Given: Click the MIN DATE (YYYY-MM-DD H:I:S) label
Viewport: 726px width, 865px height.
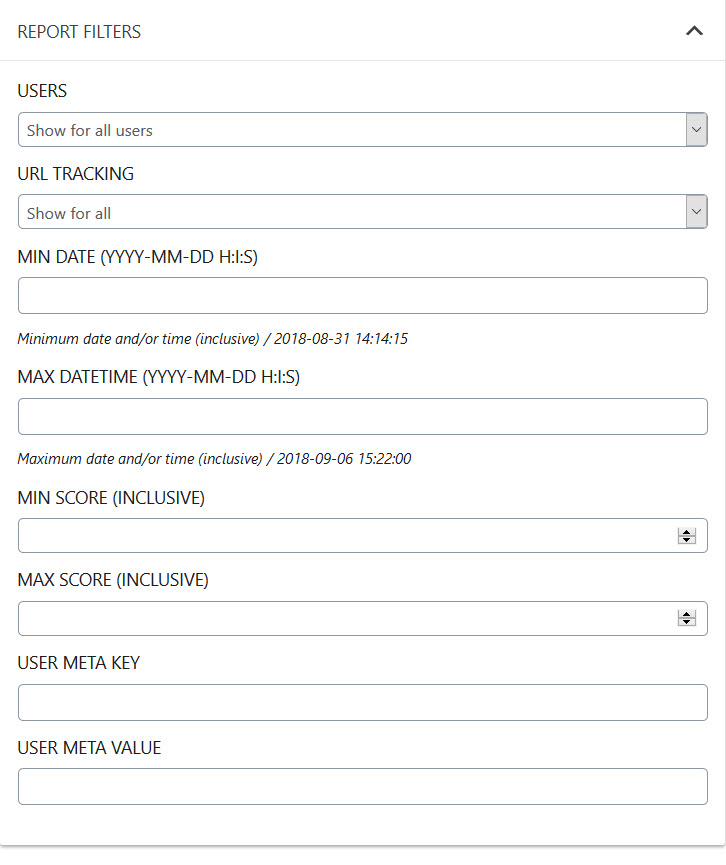Looking at the screenshot, I should click(x=137, y=257).
